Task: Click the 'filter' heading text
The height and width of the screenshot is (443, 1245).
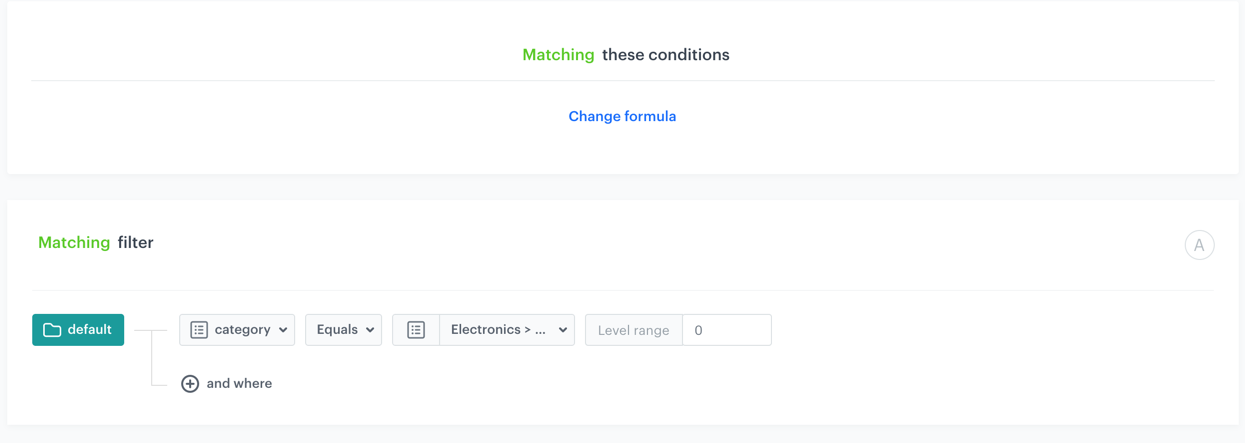Action: point(135,243)
